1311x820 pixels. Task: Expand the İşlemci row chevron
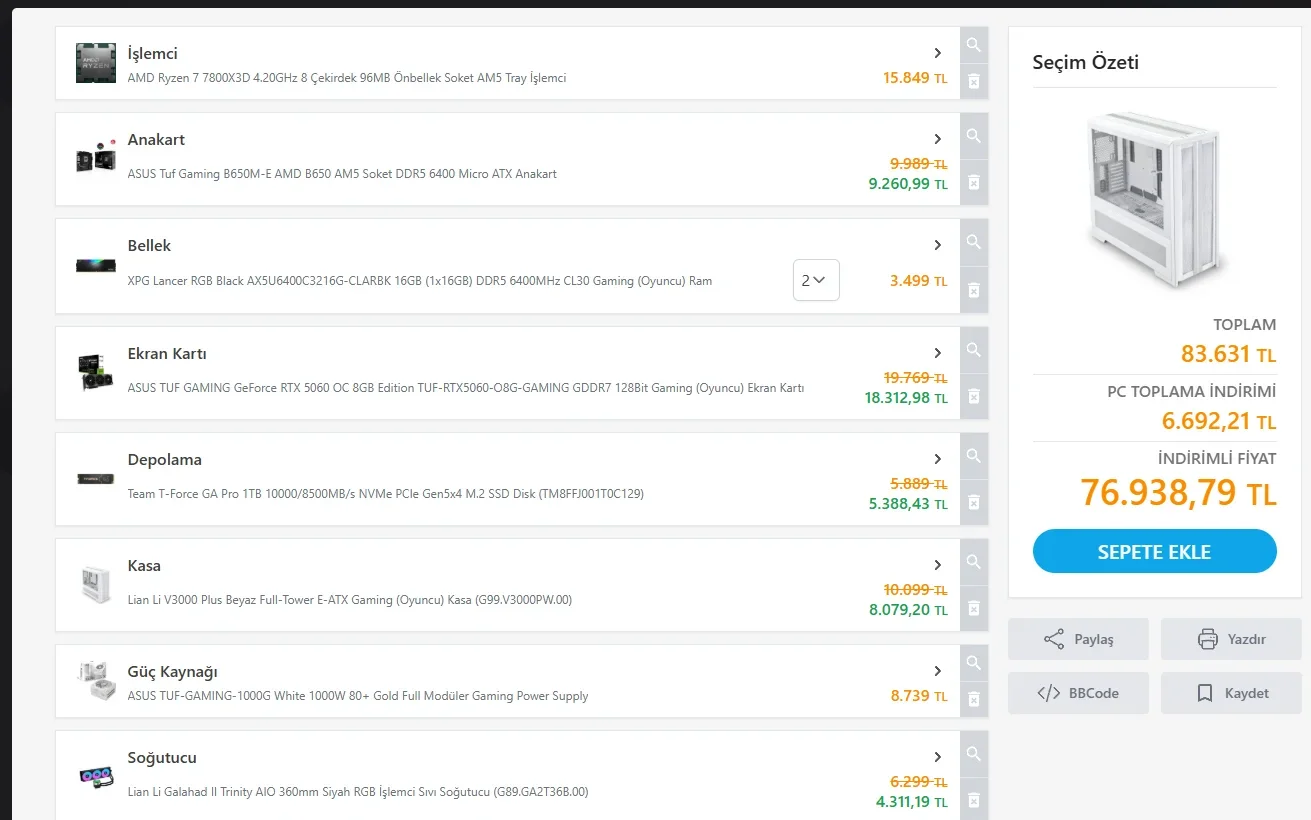point(937,53)
